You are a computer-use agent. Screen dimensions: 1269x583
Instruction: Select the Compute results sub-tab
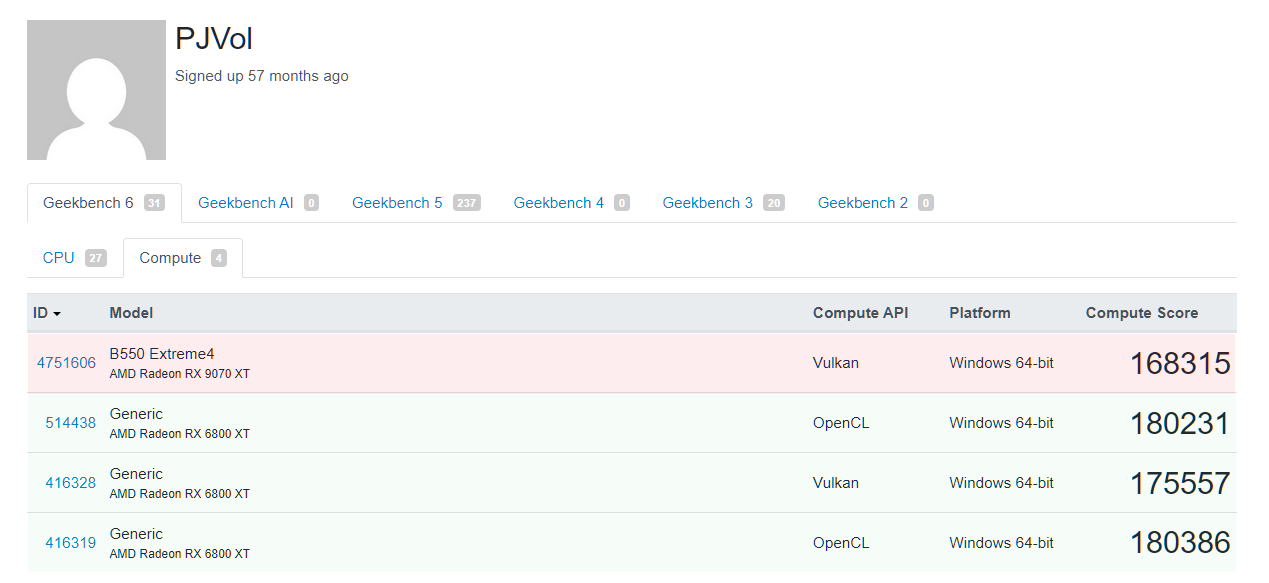pyautogui.click(x=170, y=258)
